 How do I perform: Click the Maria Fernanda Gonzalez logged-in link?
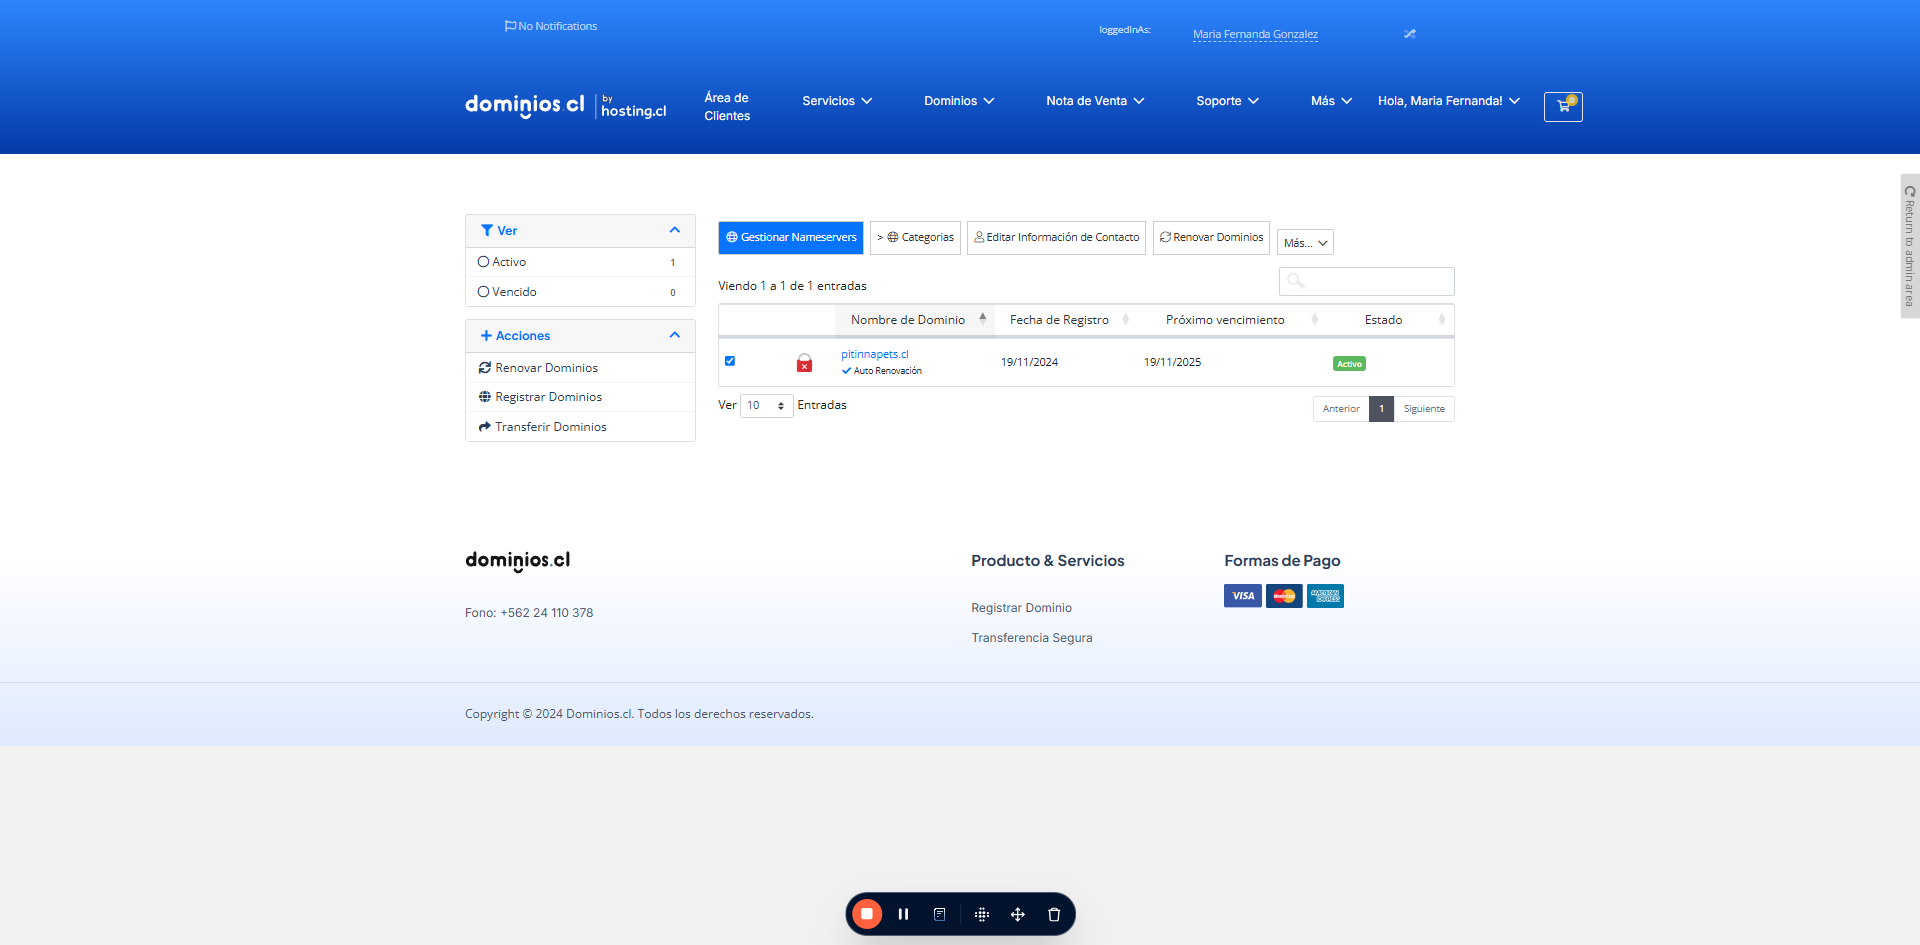pyautogui.click(x=1255, y=34)
